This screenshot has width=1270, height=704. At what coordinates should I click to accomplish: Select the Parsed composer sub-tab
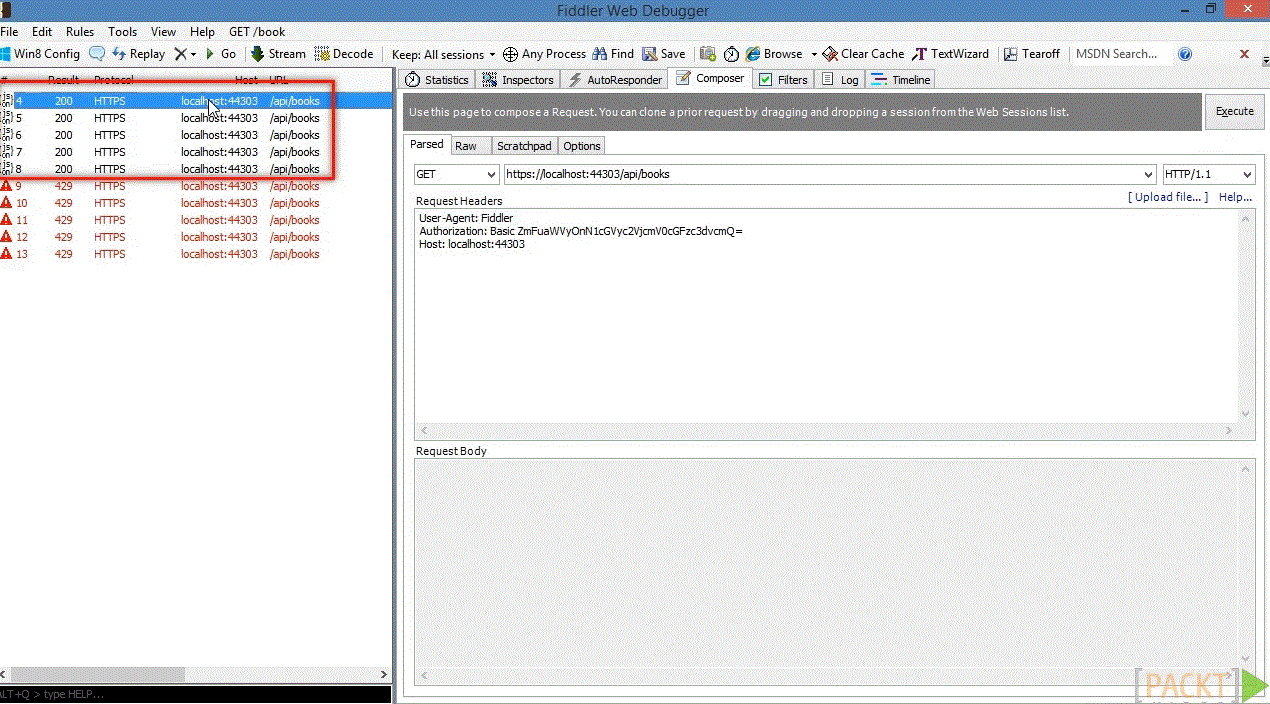click(x=427, y=145)
